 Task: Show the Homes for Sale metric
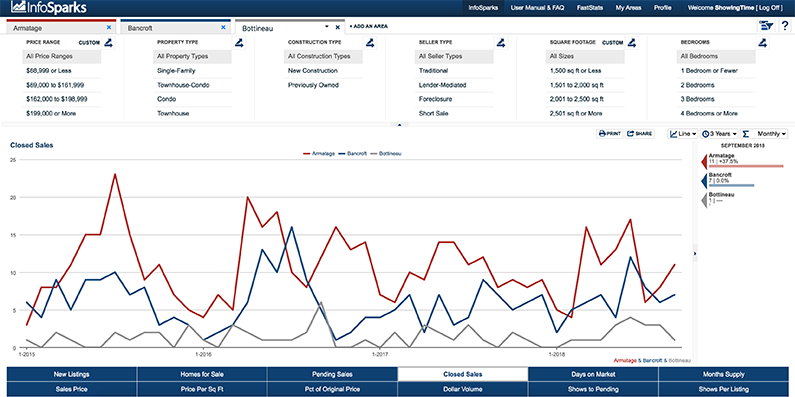pos(202,375)
